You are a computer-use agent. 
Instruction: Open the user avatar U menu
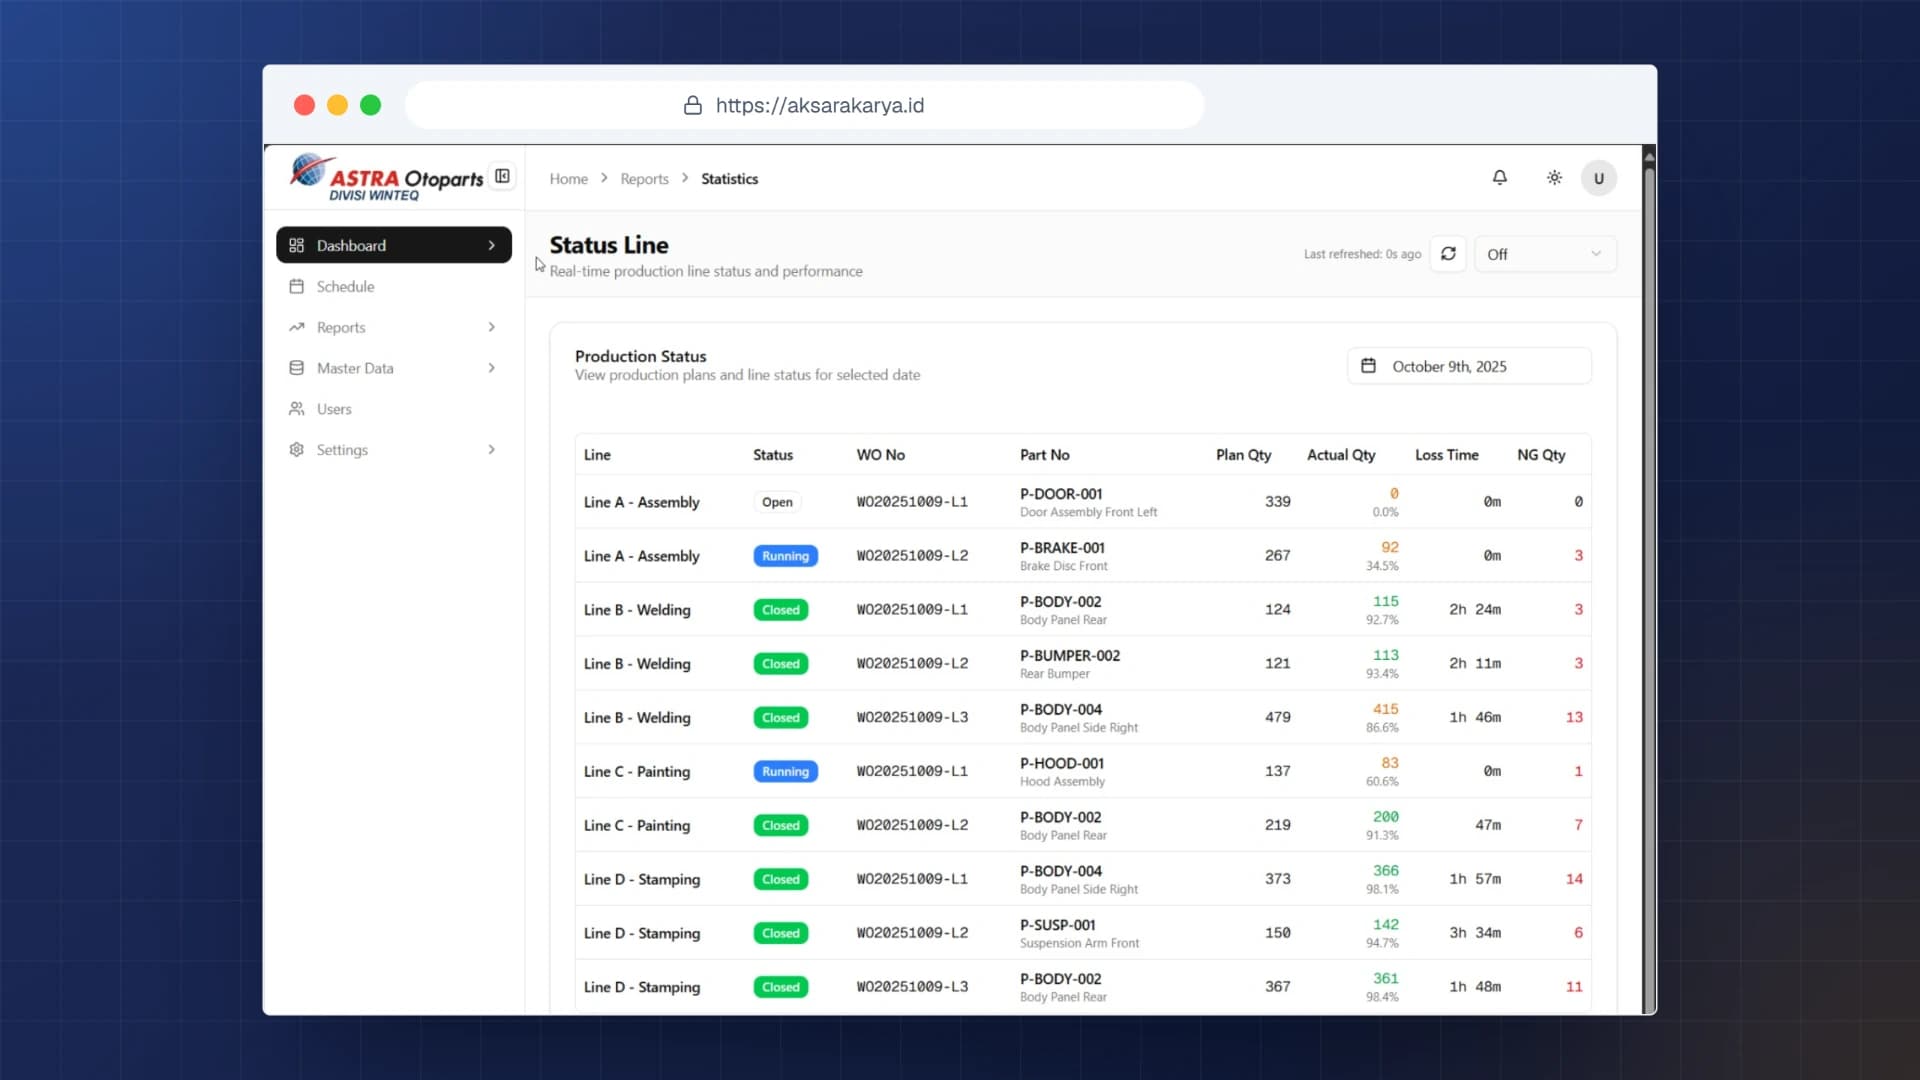pyautogui.click(x=1599, y=178)
